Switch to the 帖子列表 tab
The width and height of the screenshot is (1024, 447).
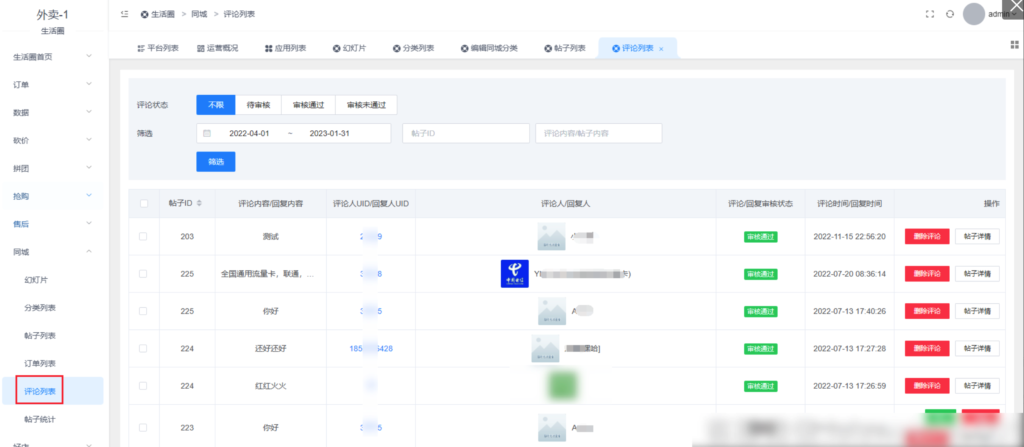(x=565, y=48)
